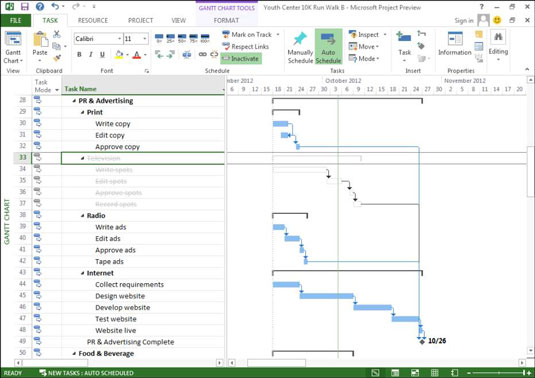Open the Calibri font name dropdown
Screen dimensions: 535x378
tap(98, 39)
